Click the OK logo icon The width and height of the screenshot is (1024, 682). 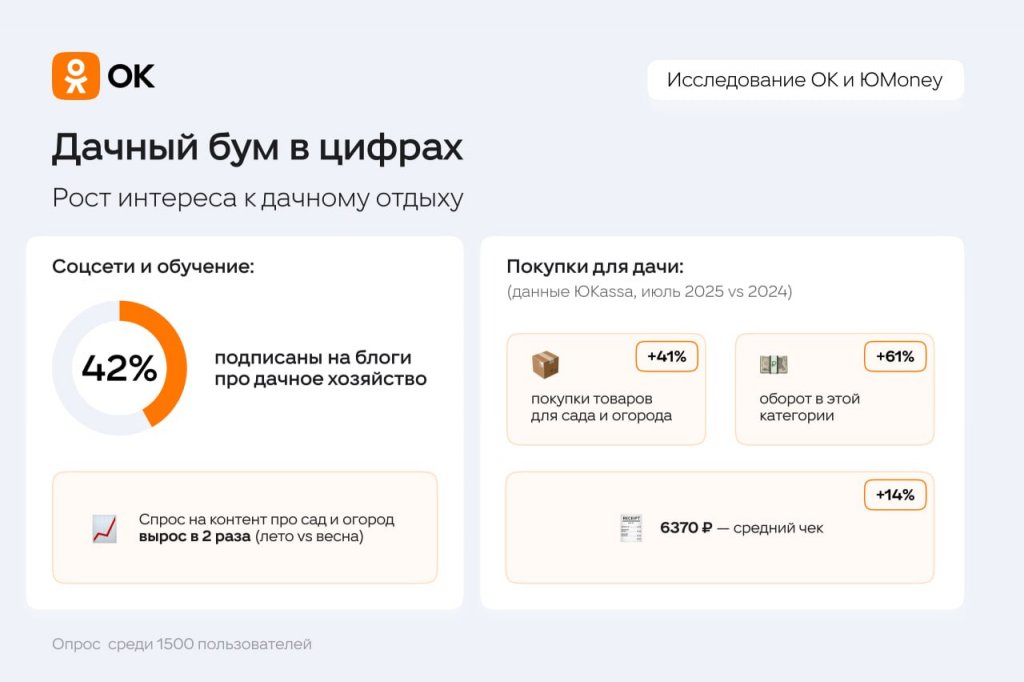[x=77, y=73]
